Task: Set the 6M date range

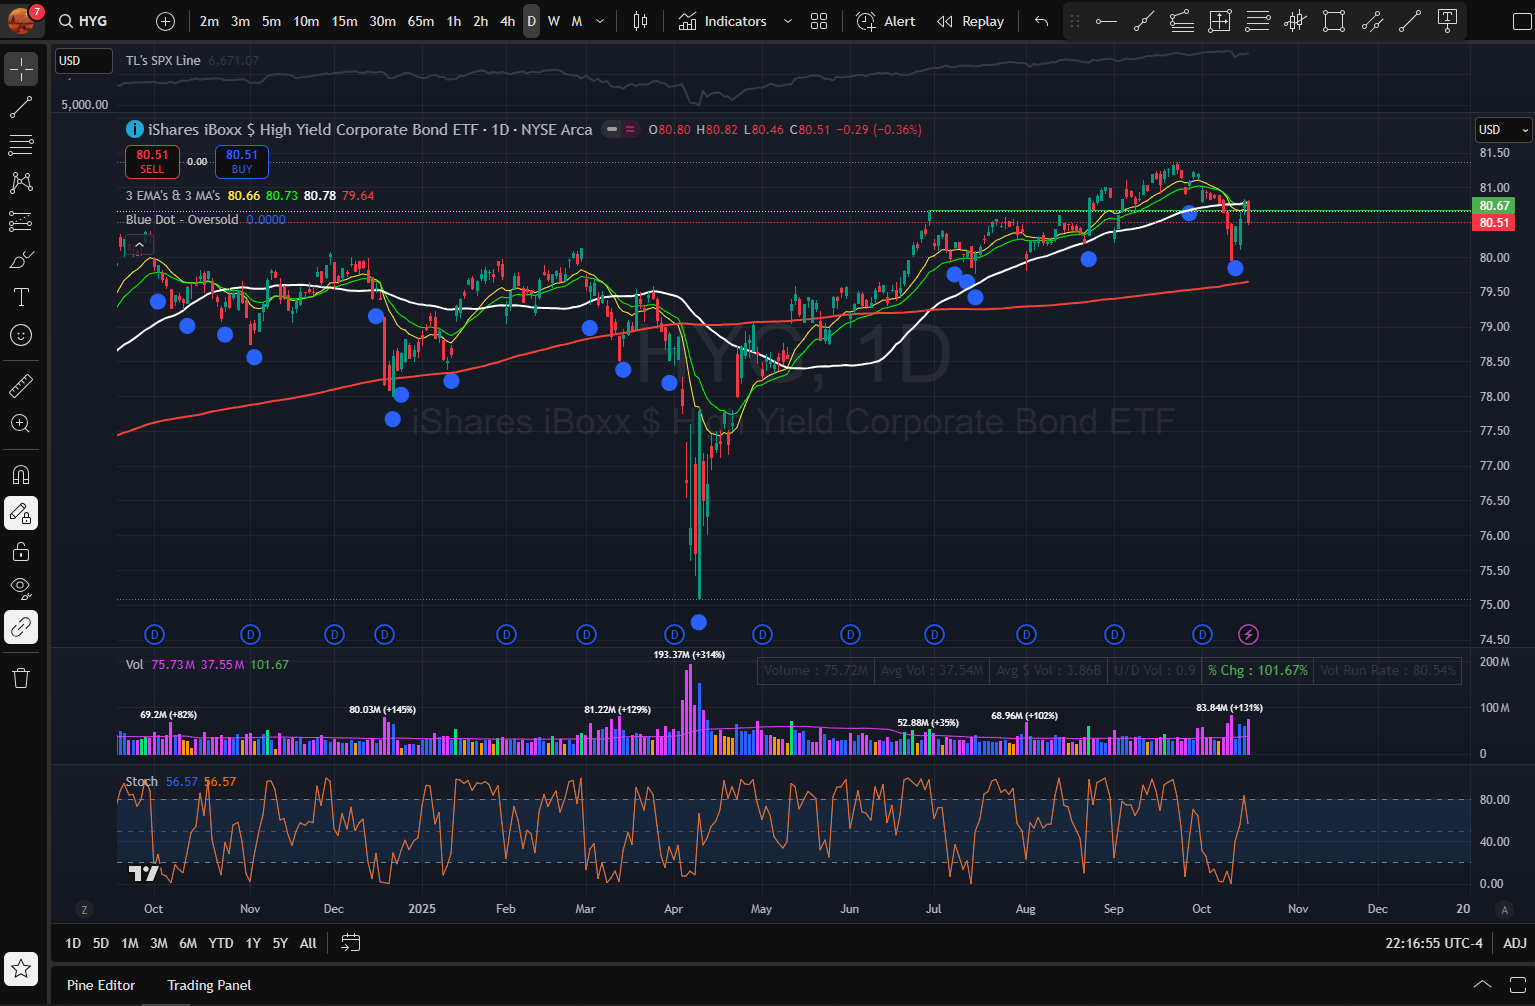Action: tap(188, 943)
